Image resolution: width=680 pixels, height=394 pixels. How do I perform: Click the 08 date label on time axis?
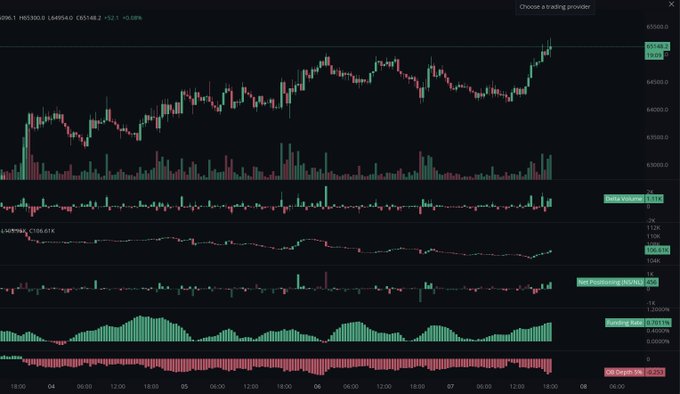click(x=584, y=386)
